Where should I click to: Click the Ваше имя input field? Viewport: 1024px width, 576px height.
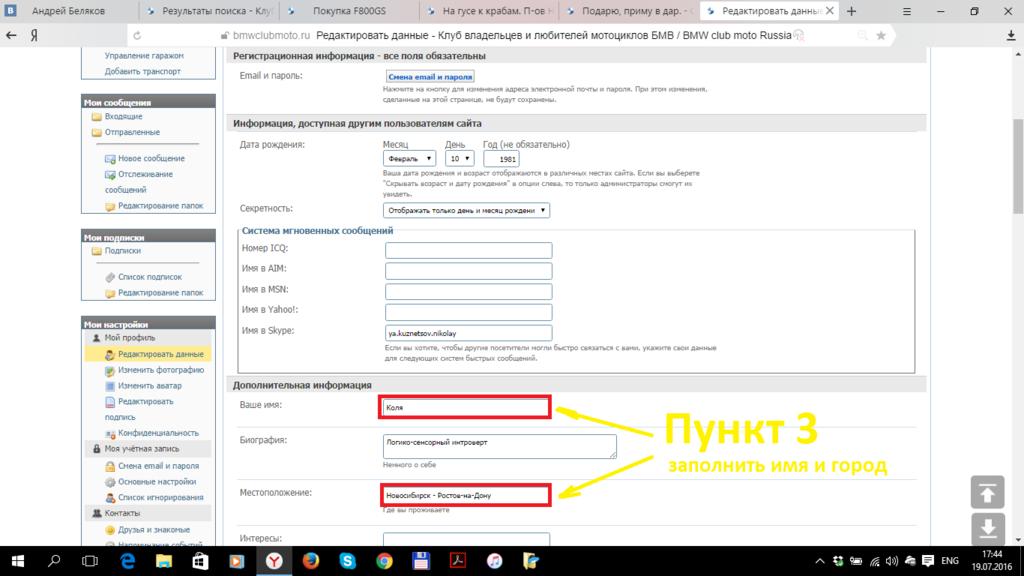465,408
